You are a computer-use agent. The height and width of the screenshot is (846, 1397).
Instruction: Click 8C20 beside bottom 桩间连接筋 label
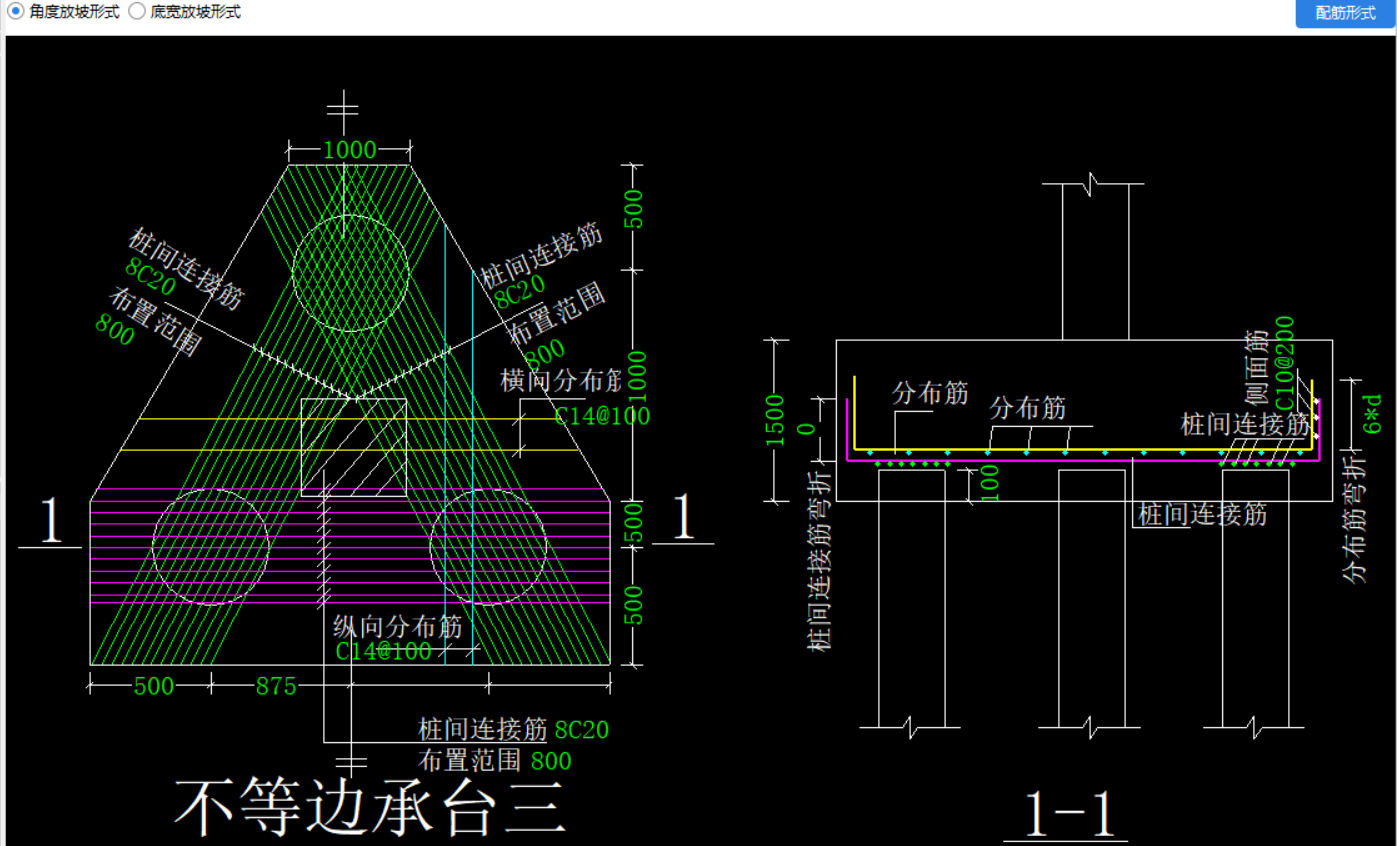point(581,729)
